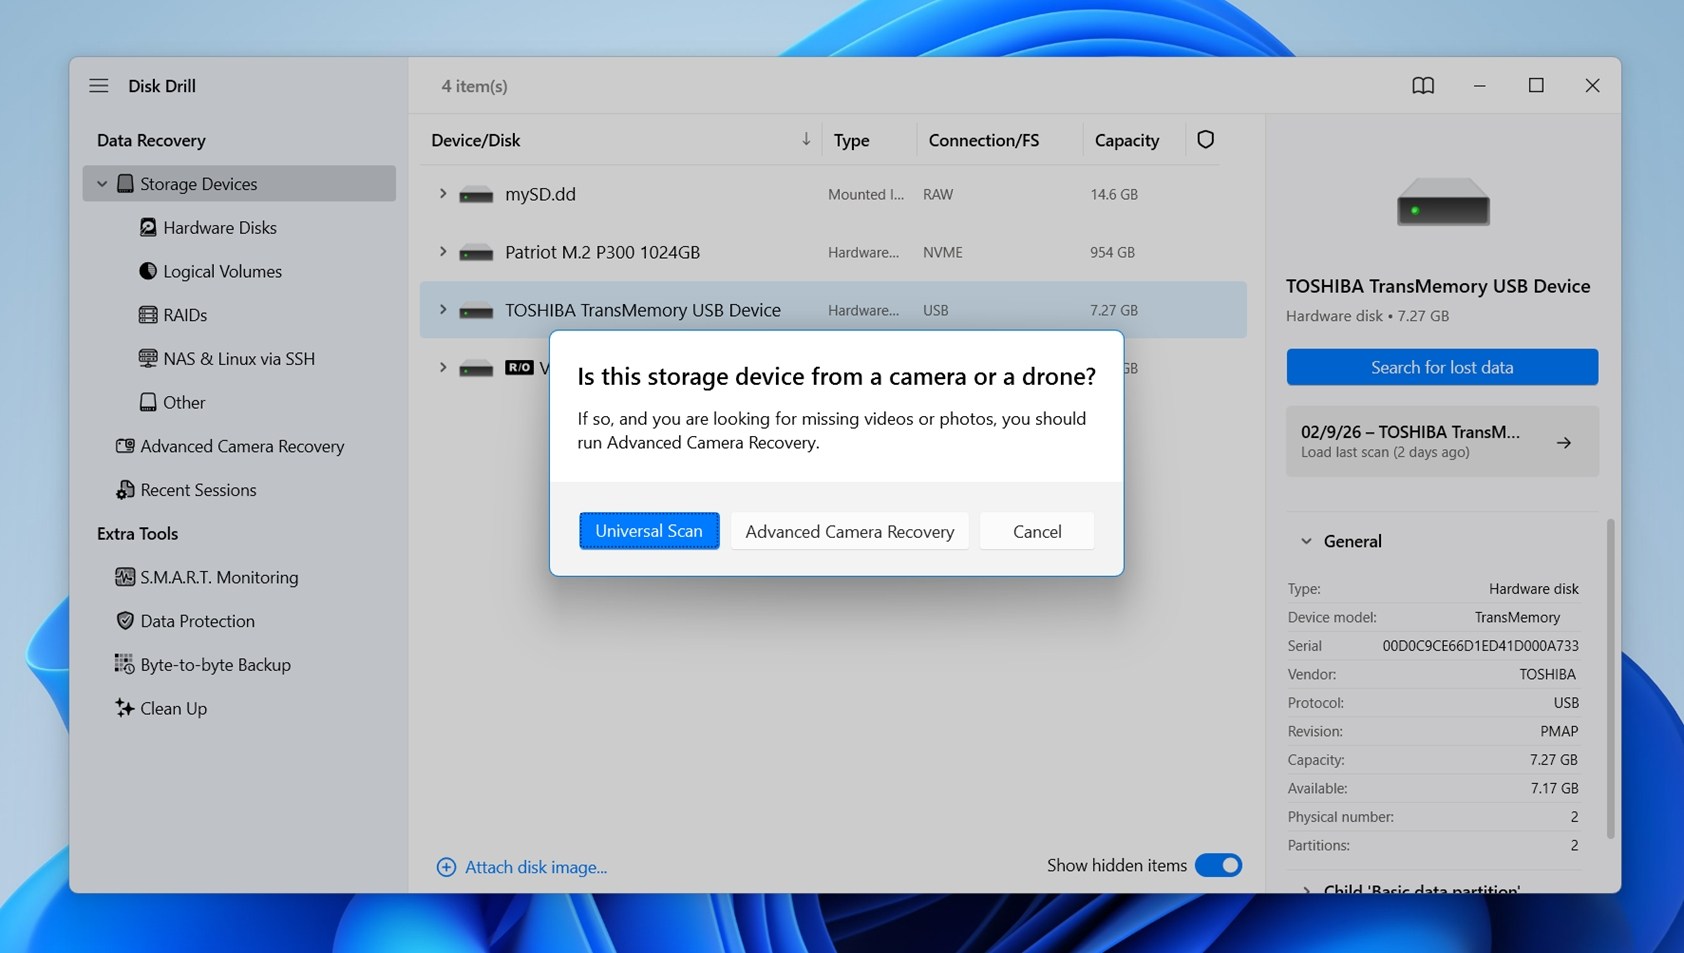This screenshot has height=953, width=1684.
Task: Select Hardware Disks in the sidebar
Action: coord(219,228)
